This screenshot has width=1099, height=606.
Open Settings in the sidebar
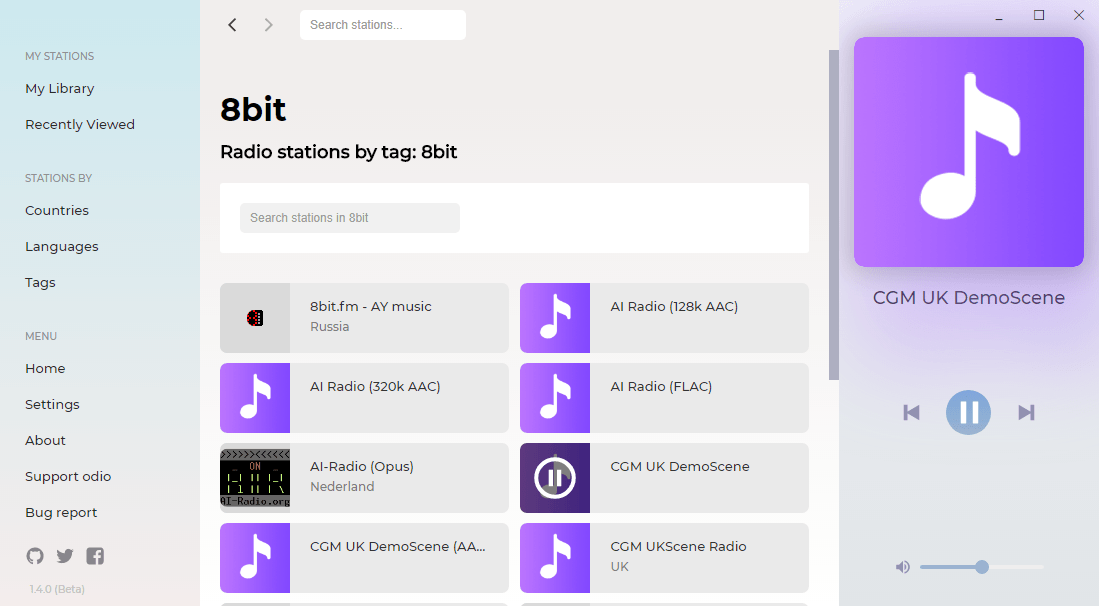coord(52,404)
